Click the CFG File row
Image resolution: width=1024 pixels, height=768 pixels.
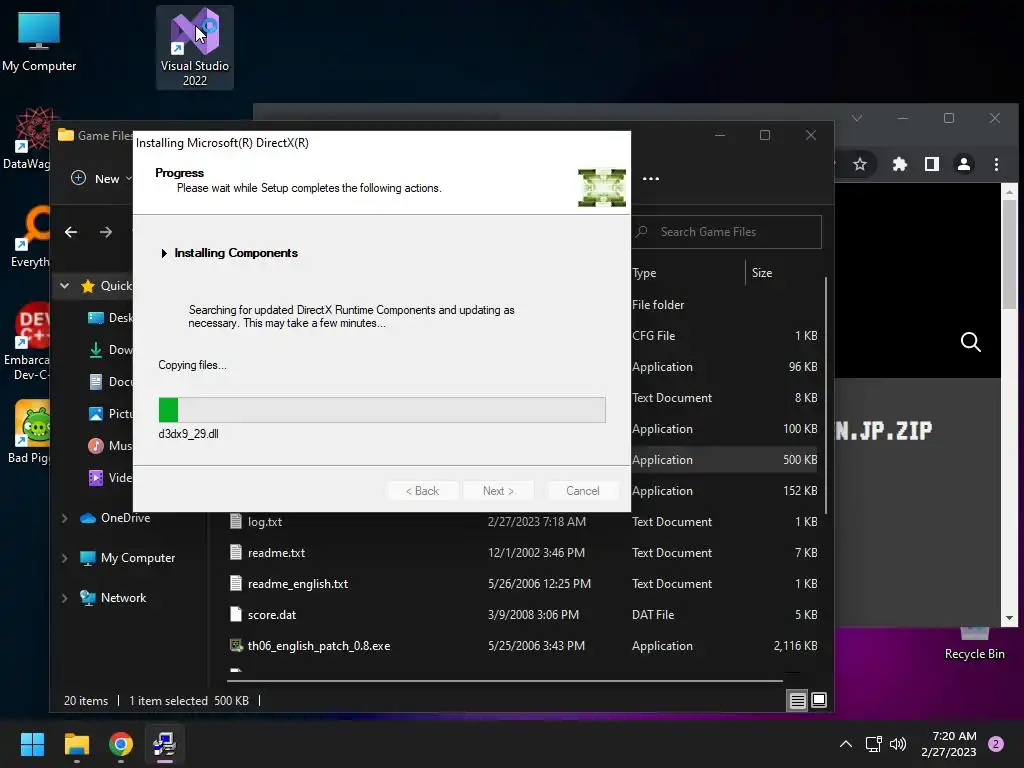[725, 336]
